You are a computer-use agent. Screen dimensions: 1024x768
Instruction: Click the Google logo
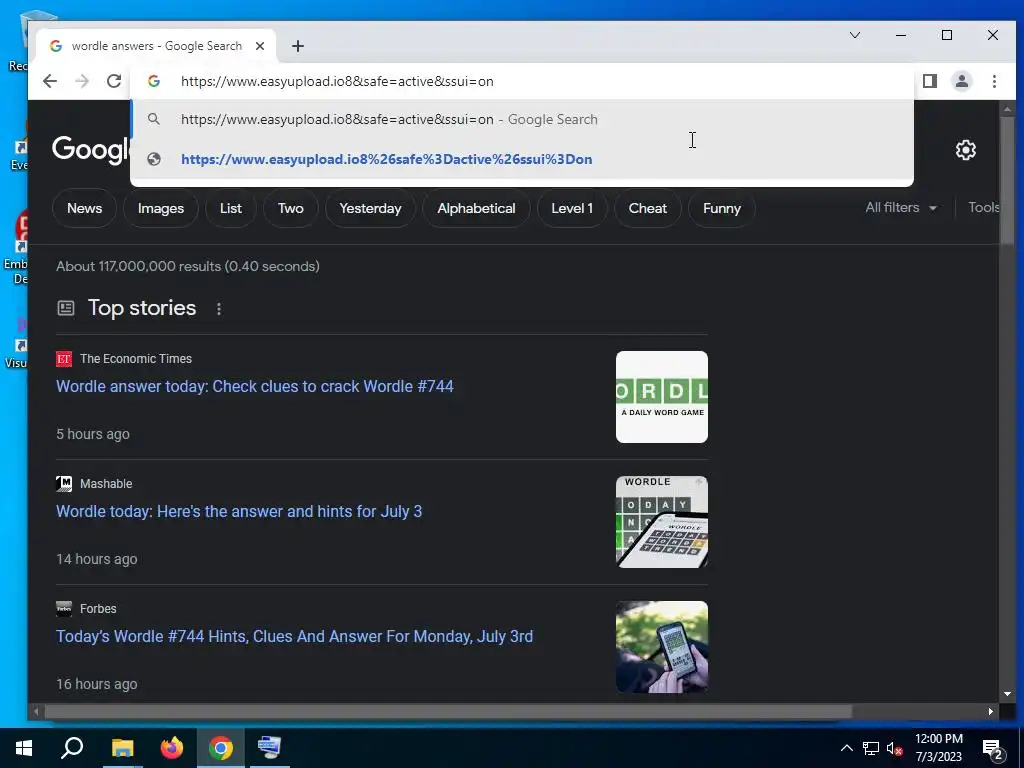tap(91, 150)
